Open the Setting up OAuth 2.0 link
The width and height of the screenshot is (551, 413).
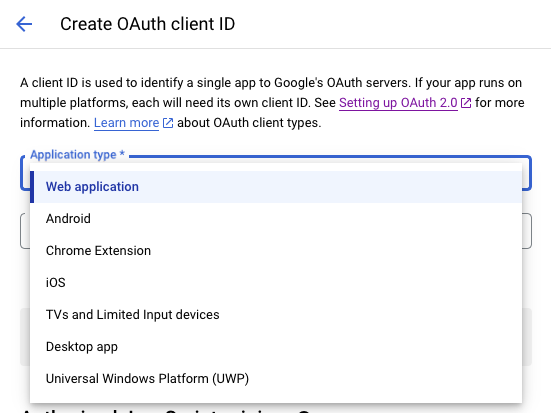(398, 103)
